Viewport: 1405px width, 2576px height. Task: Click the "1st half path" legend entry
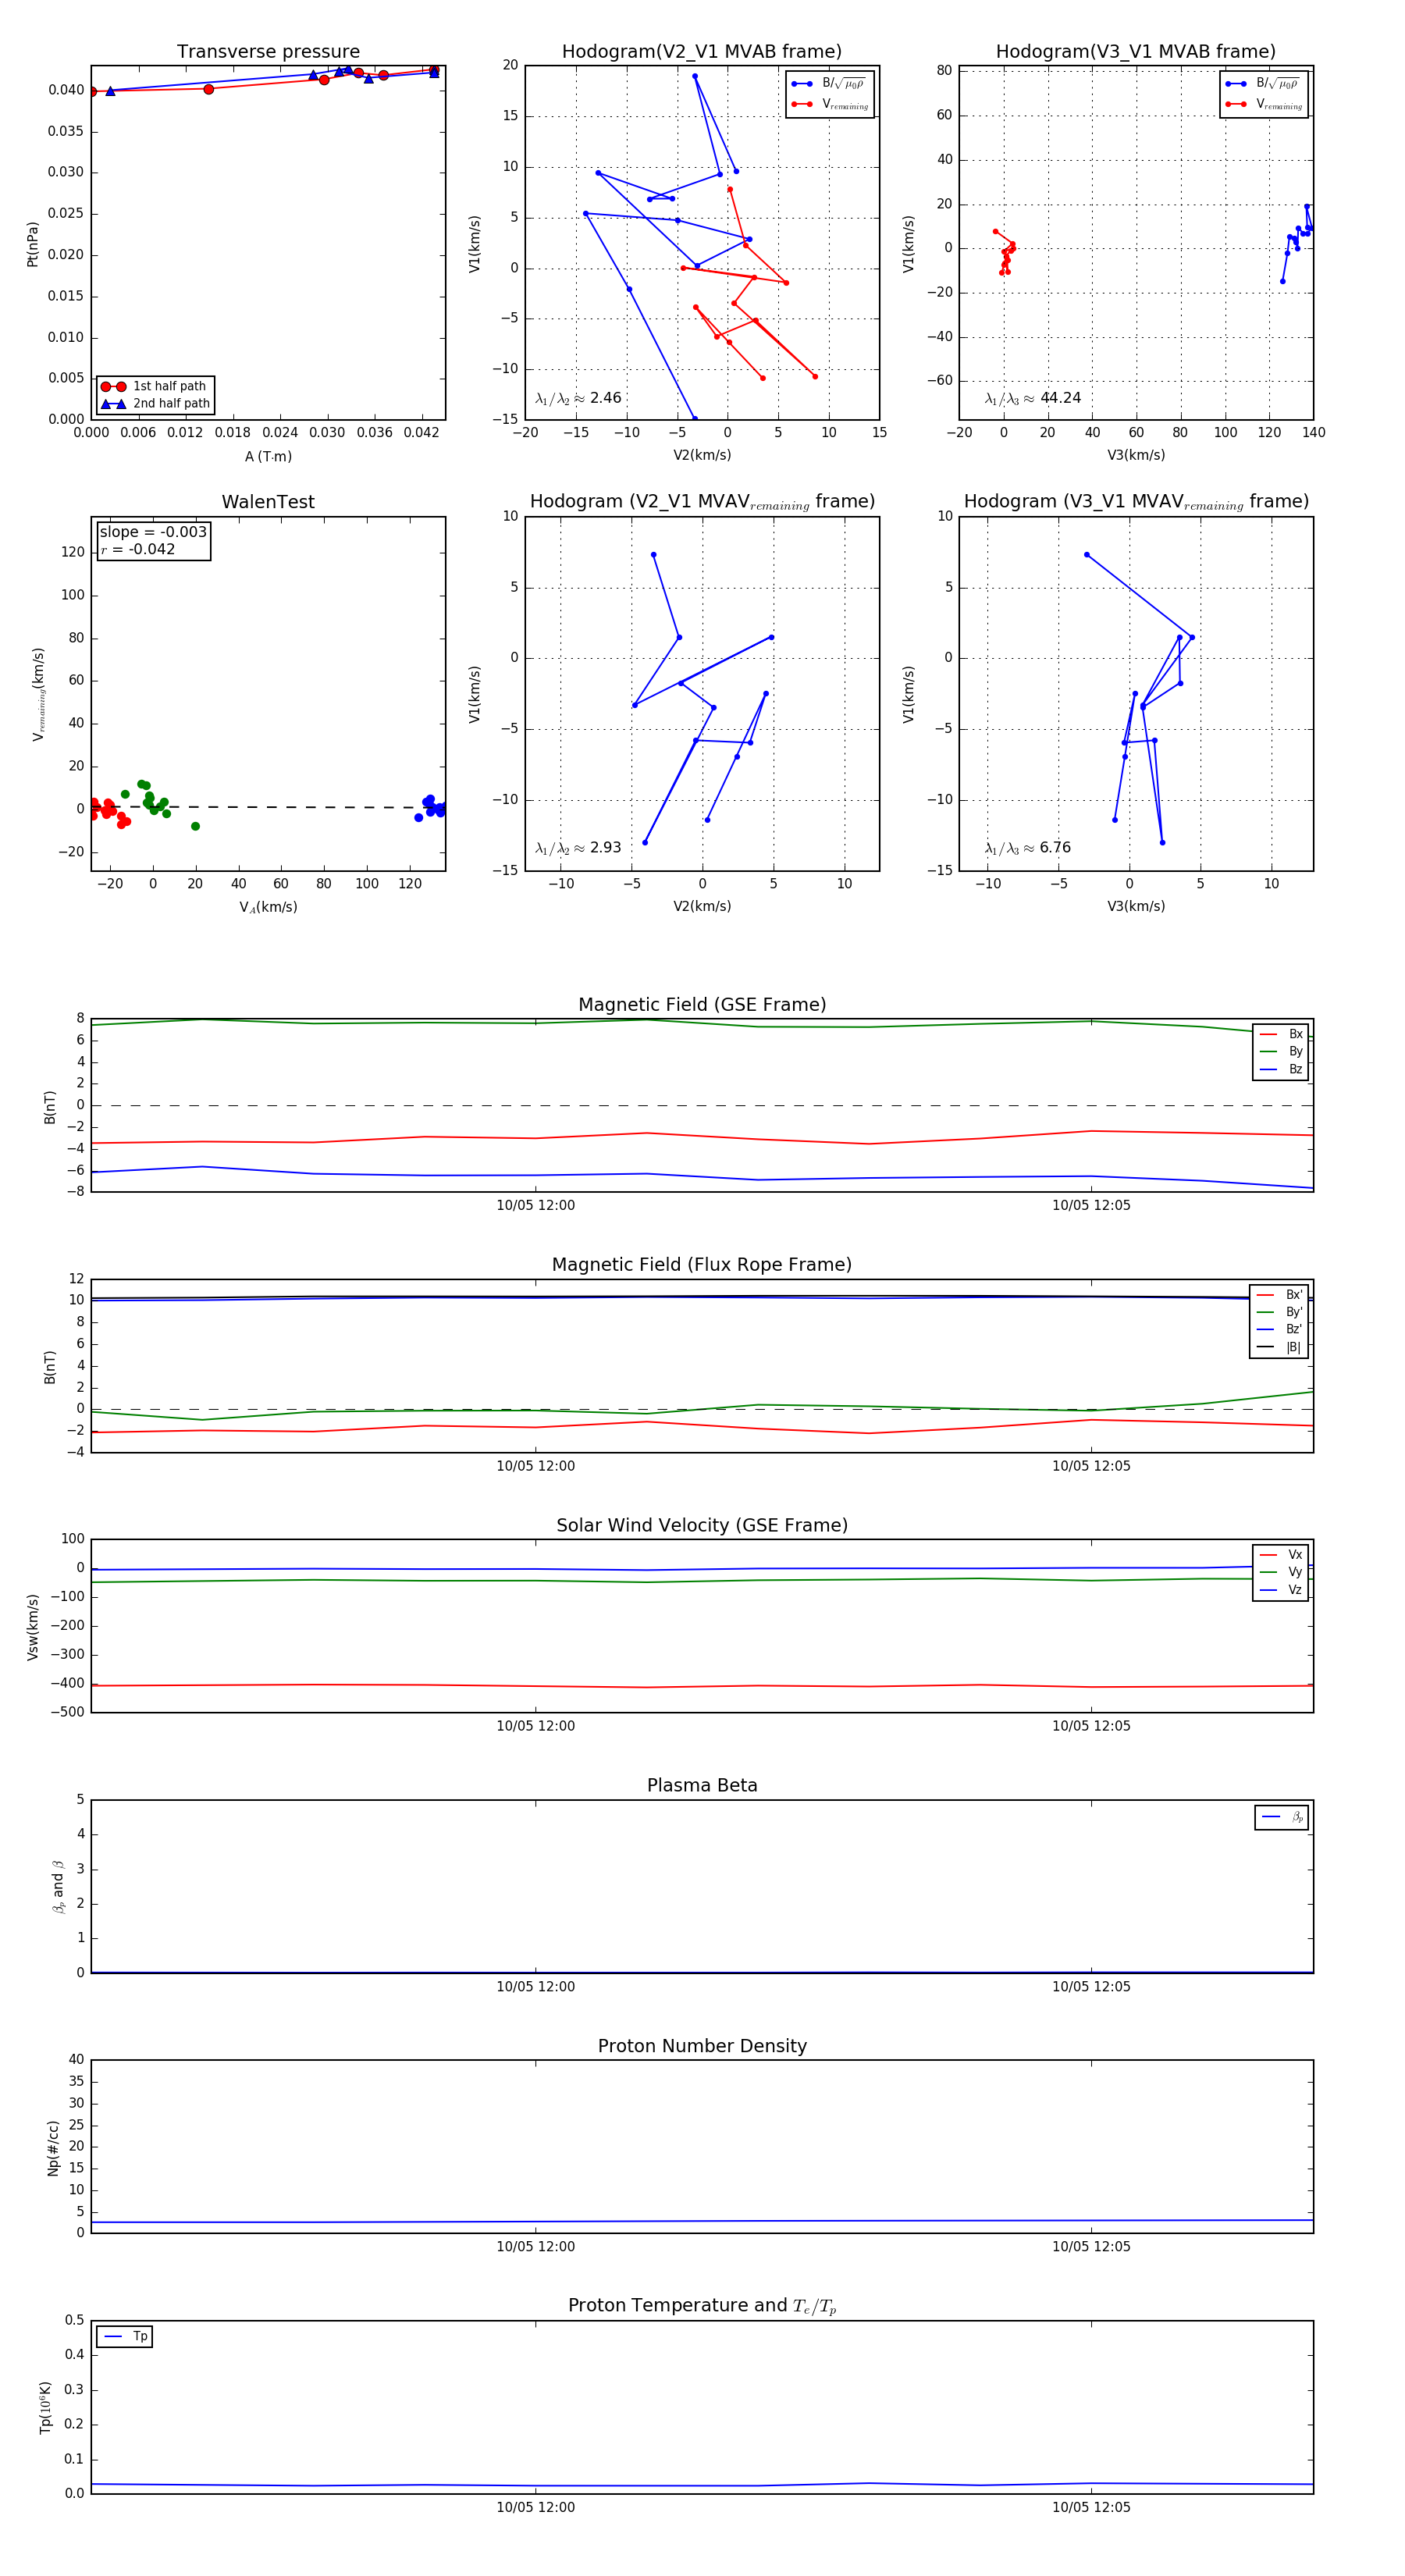pos(155,386)
